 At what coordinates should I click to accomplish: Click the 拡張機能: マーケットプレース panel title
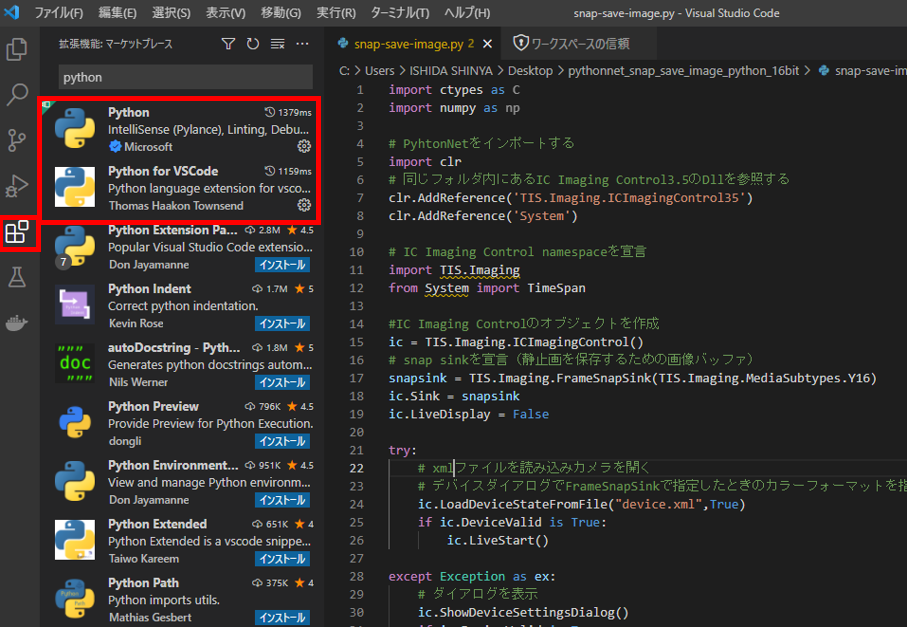click(x=116, y=44)
